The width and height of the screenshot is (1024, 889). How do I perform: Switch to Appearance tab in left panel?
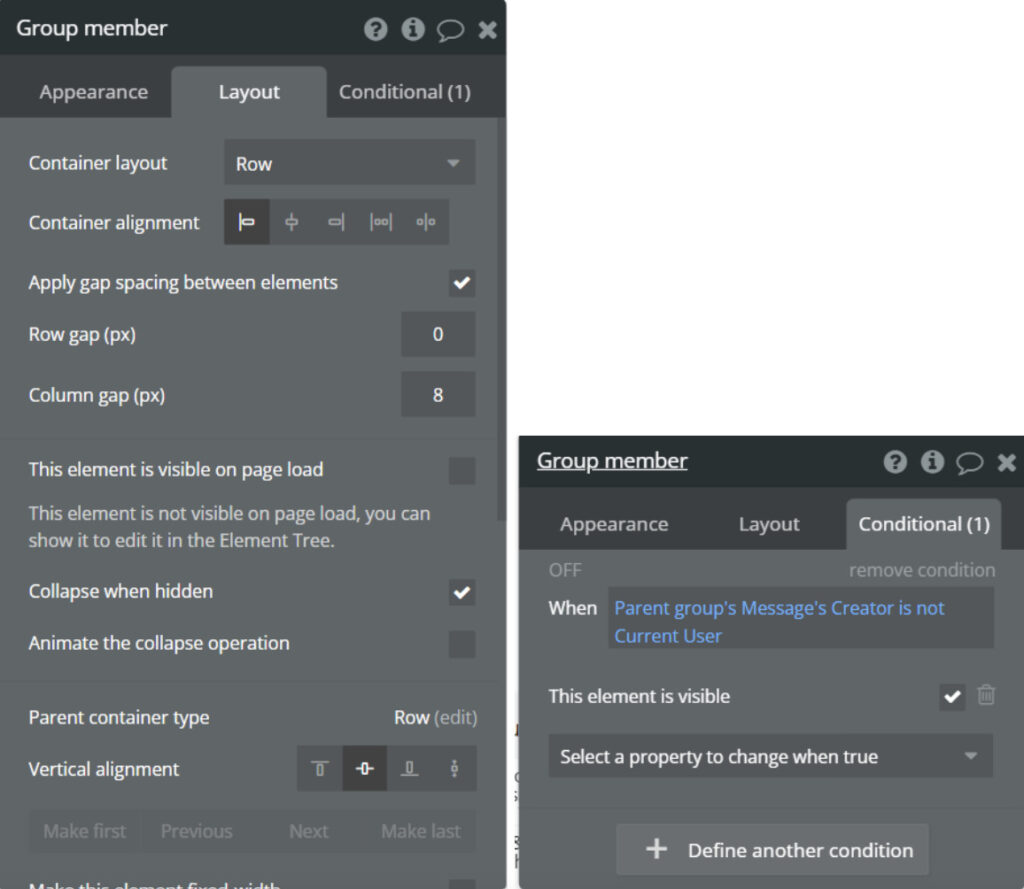(93, 92)
